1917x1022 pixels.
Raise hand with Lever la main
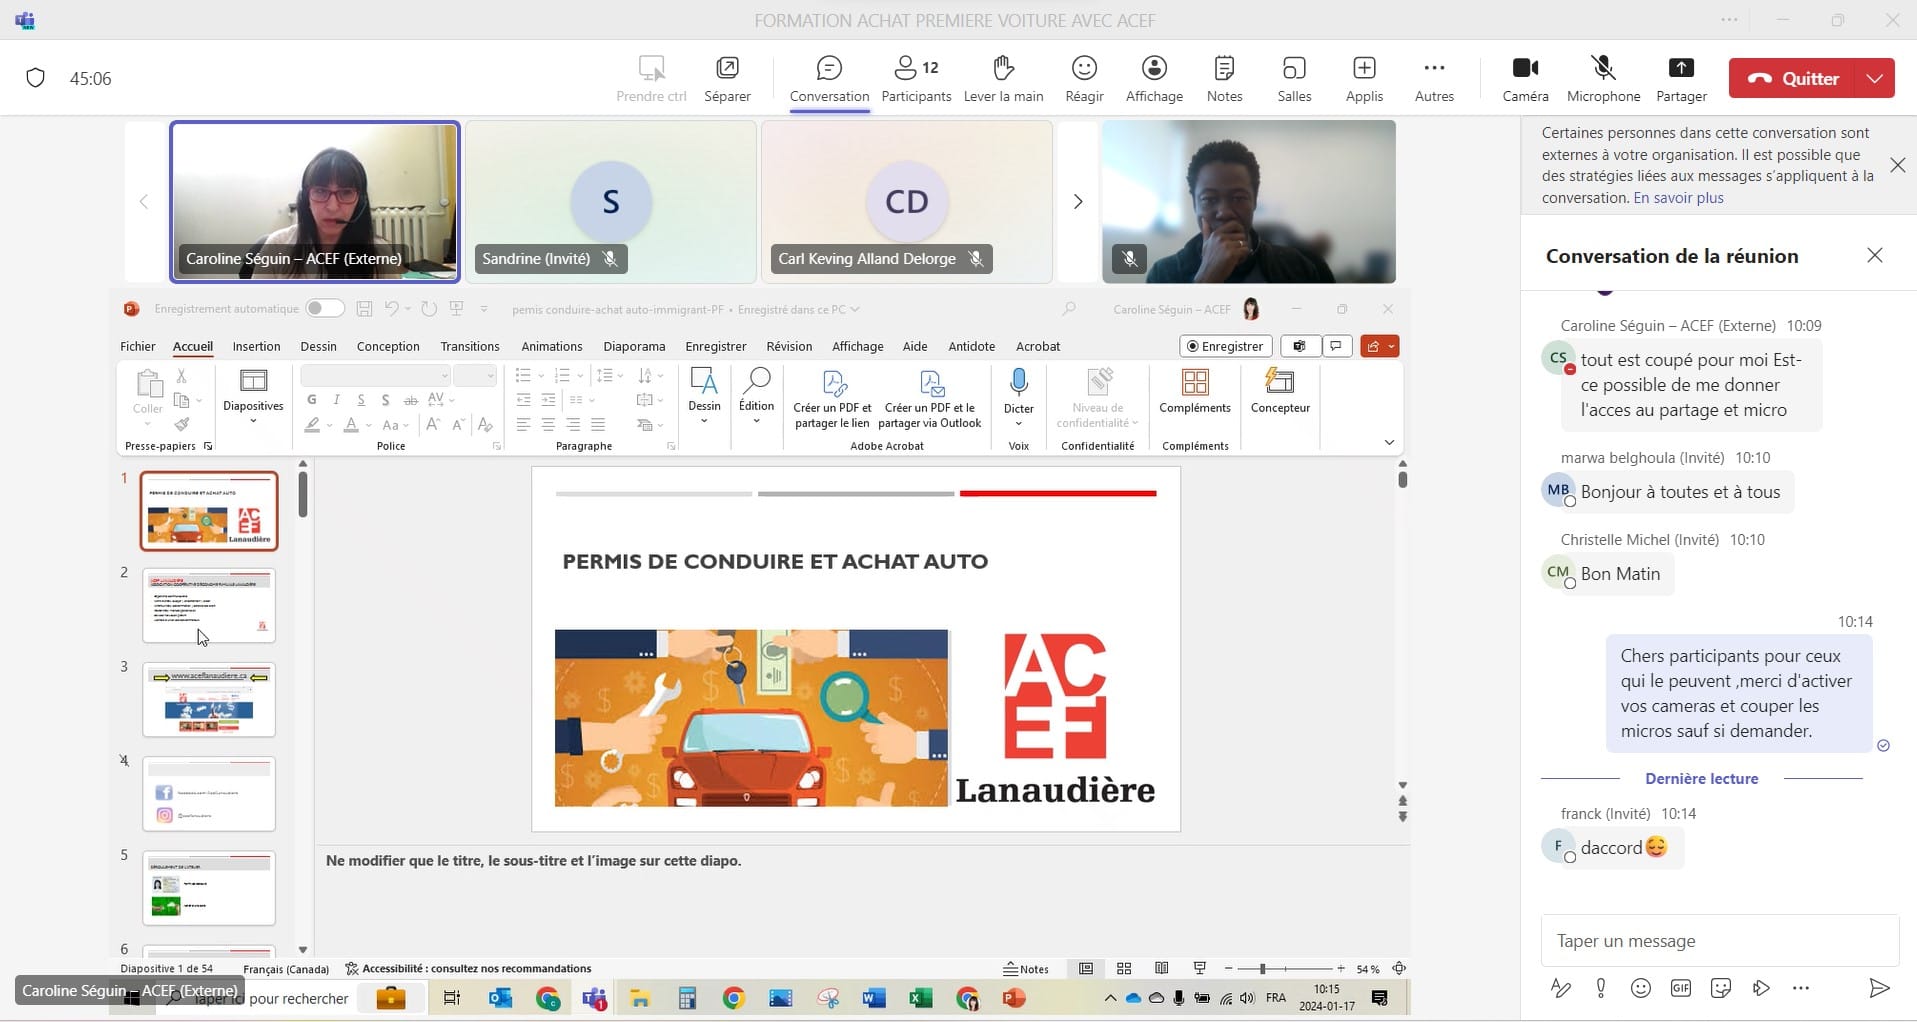click(1003, 79)
